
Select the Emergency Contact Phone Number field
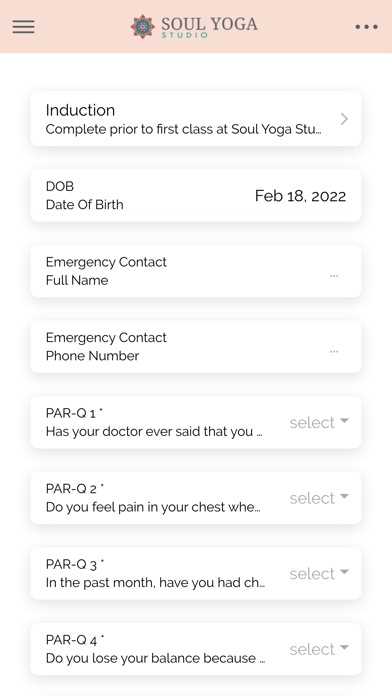click(x=196, y=346)
